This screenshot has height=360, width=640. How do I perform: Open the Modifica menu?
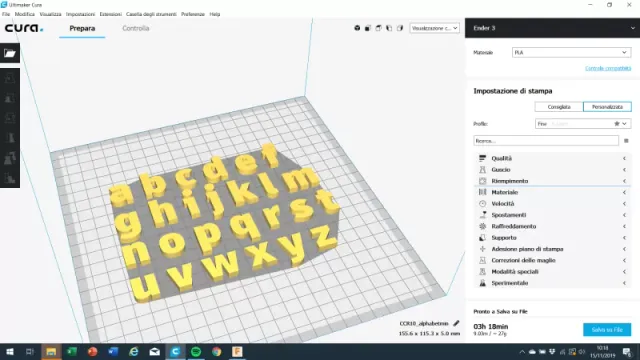click(24, 14)
